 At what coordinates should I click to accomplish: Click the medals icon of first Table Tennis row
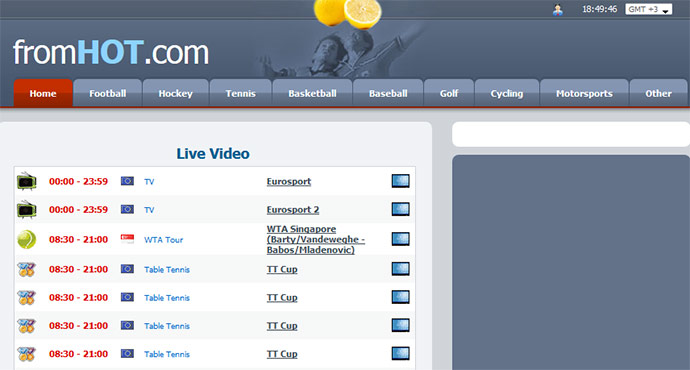[x=26, y=269]
